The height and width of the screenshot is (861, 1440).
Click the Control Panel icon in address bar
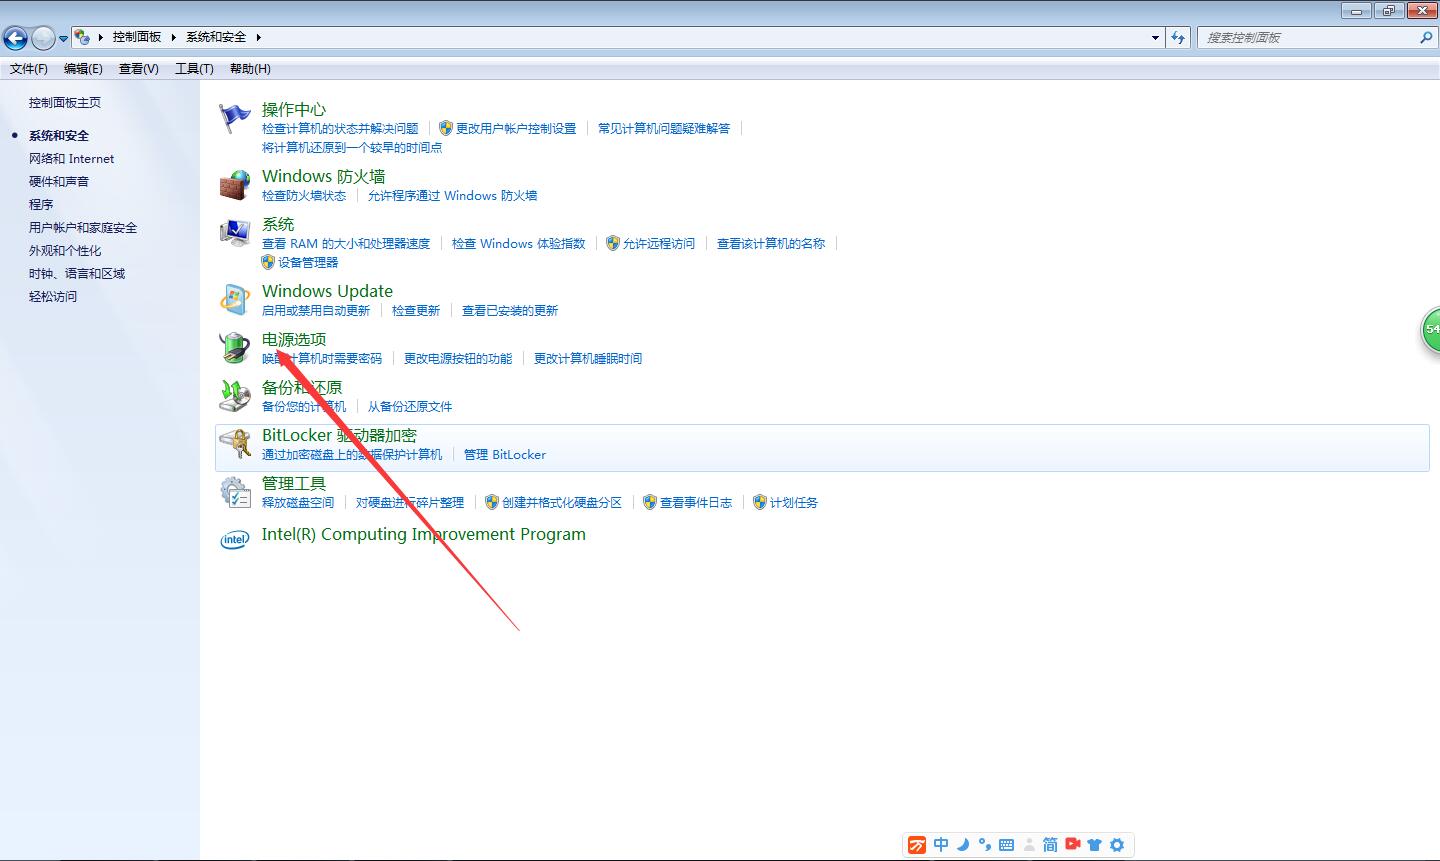click(82, 37)
